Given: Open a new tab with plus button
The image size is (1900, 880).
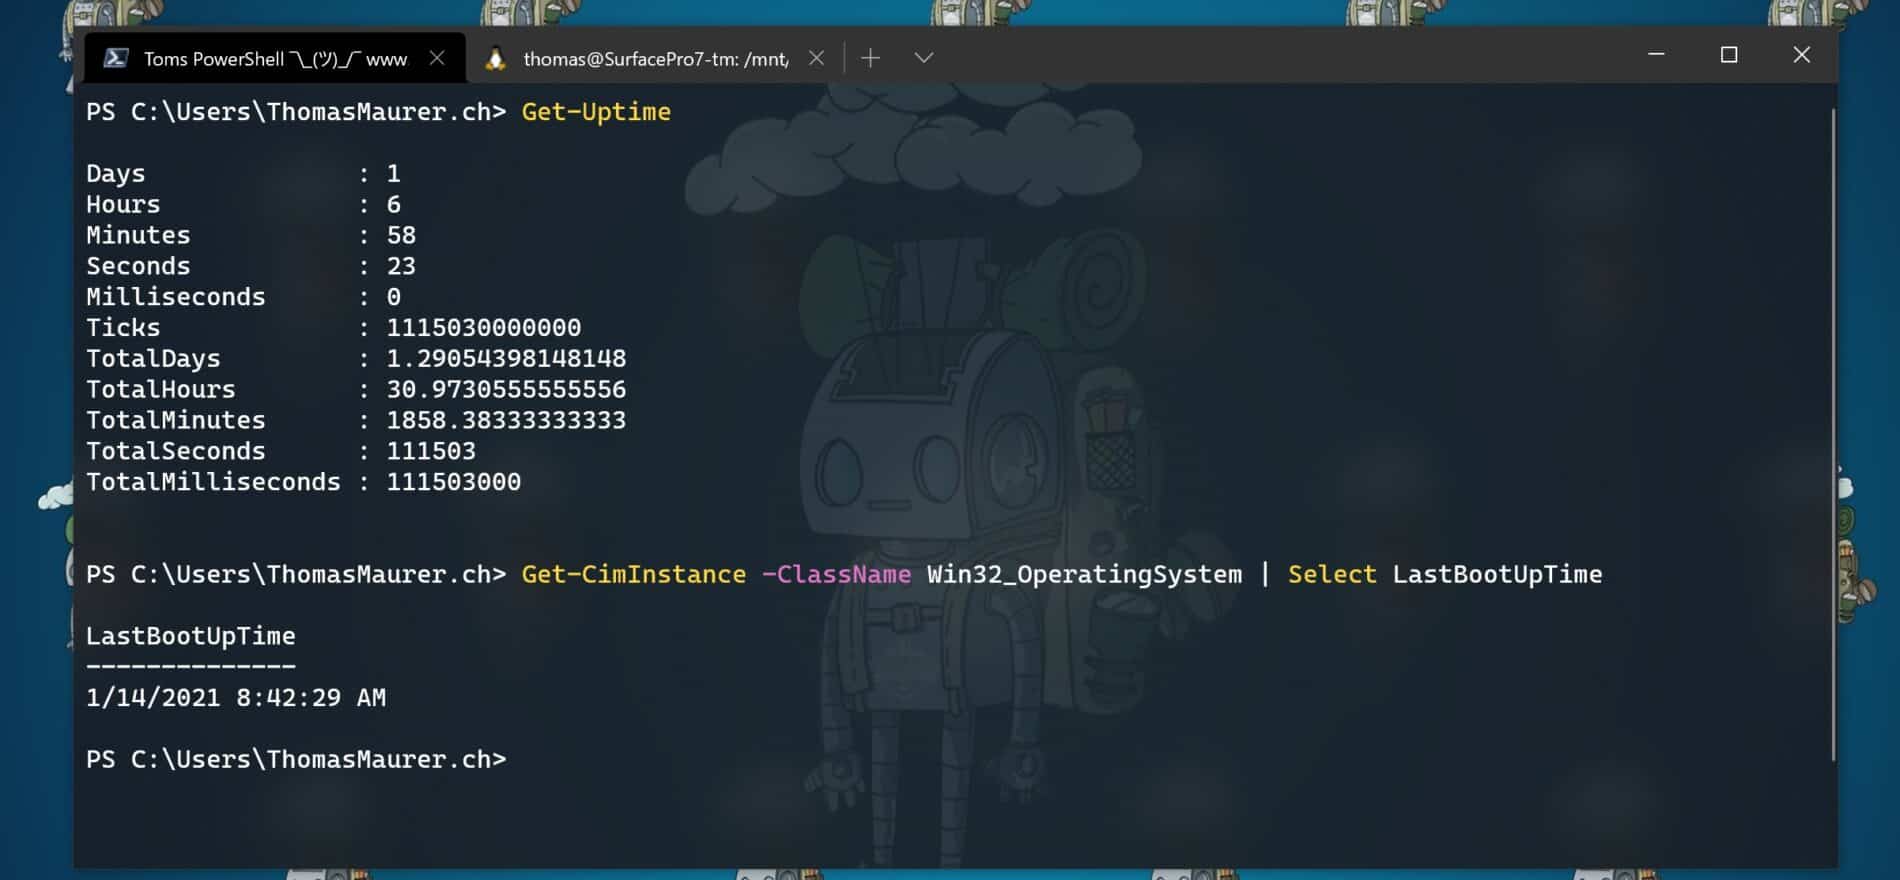Looking at the screenshot, I should [x=870, y=58].
